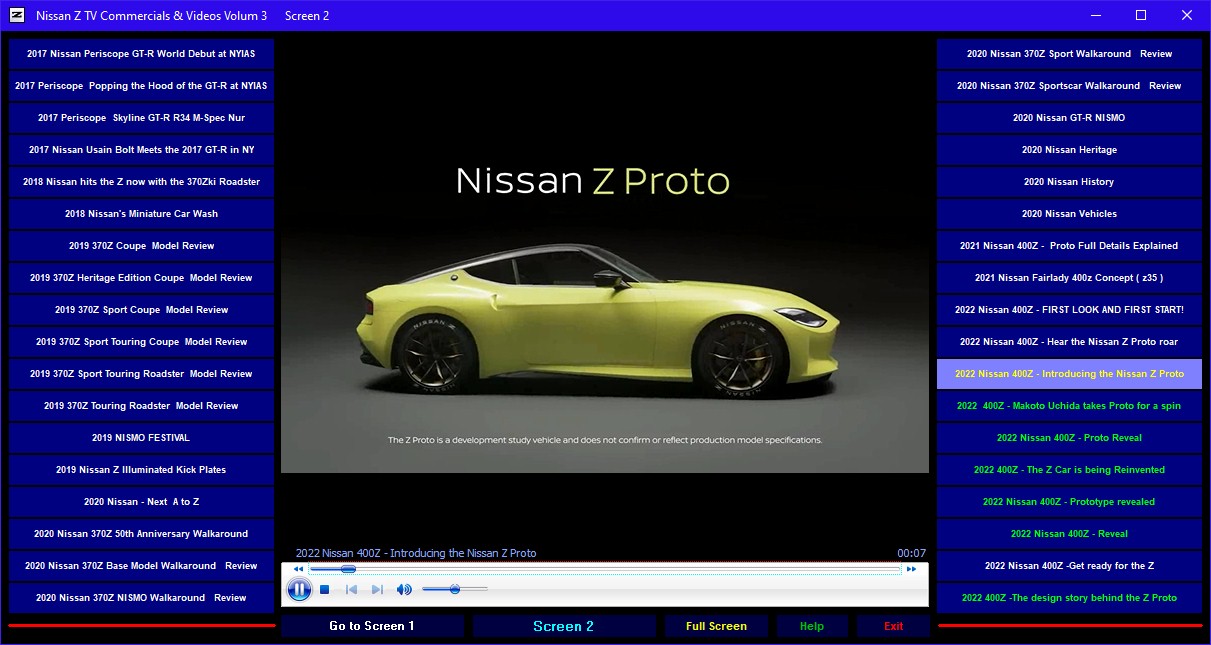Click the Screen 2 button
The height and width of the screenshot is (645, 1211).
pyautogui.click(x=564, y=626)
